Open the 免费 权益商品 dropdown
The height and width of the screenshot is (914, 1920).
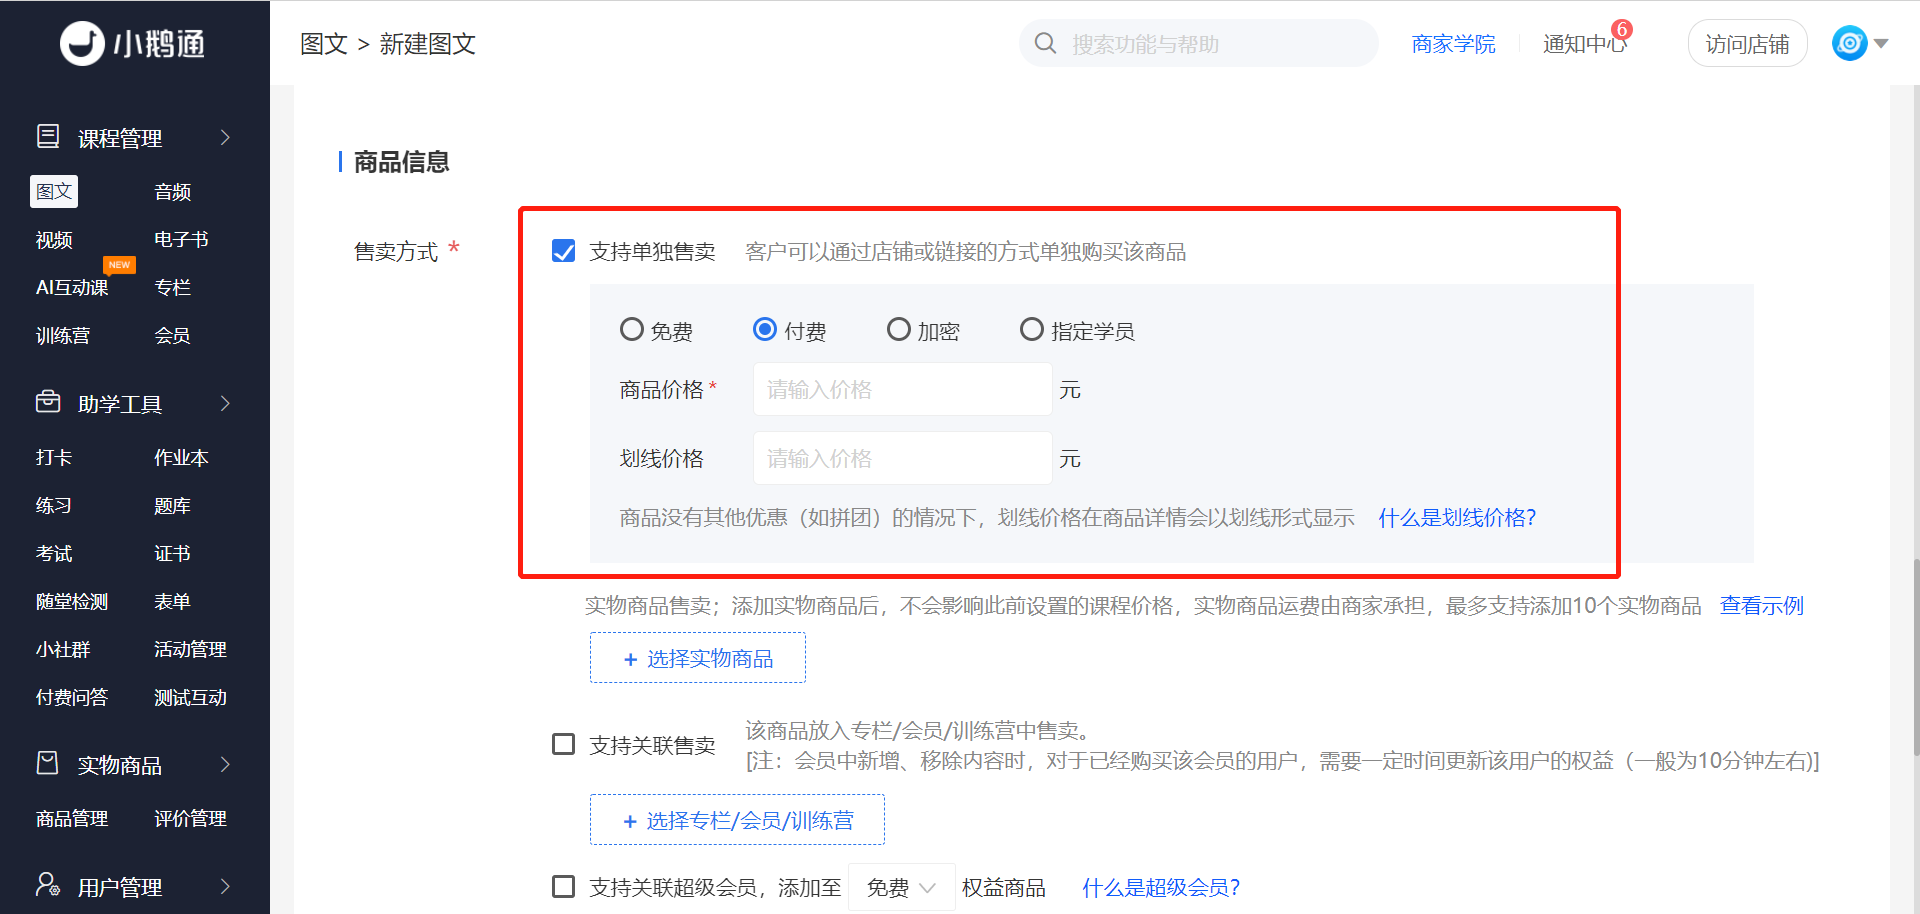point(901,887)
